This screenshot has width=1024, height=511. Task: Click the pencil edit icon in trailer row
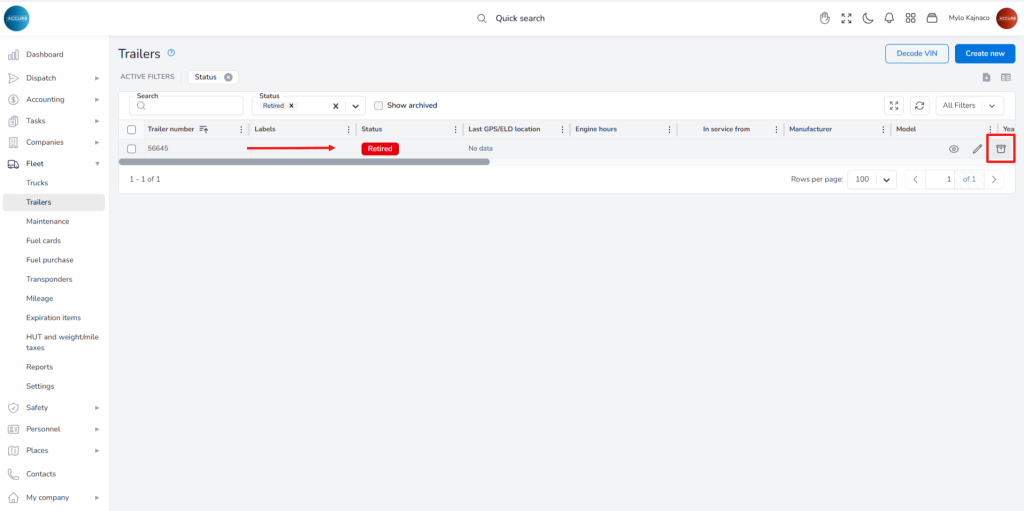click(977, 149)
